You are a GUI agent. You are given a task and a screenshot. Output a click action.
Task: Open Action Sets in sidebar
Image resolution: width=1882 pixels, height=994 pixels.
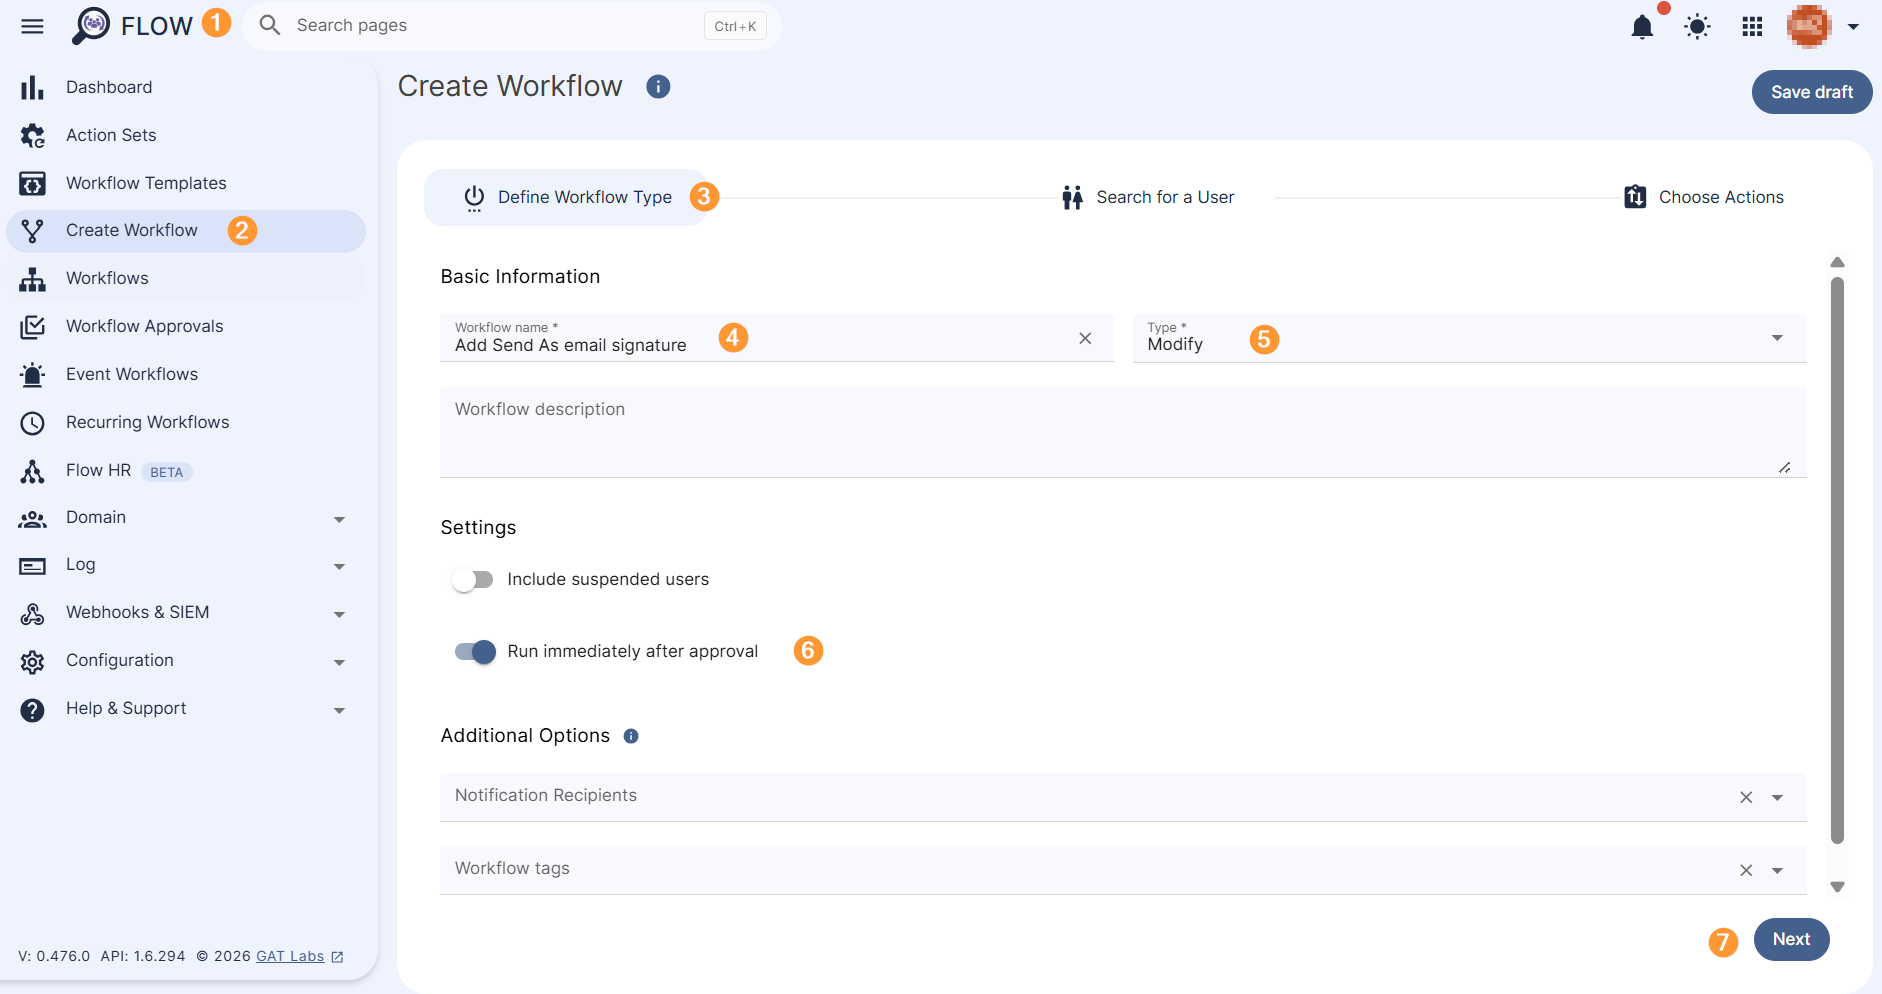(x=186, y=135)
